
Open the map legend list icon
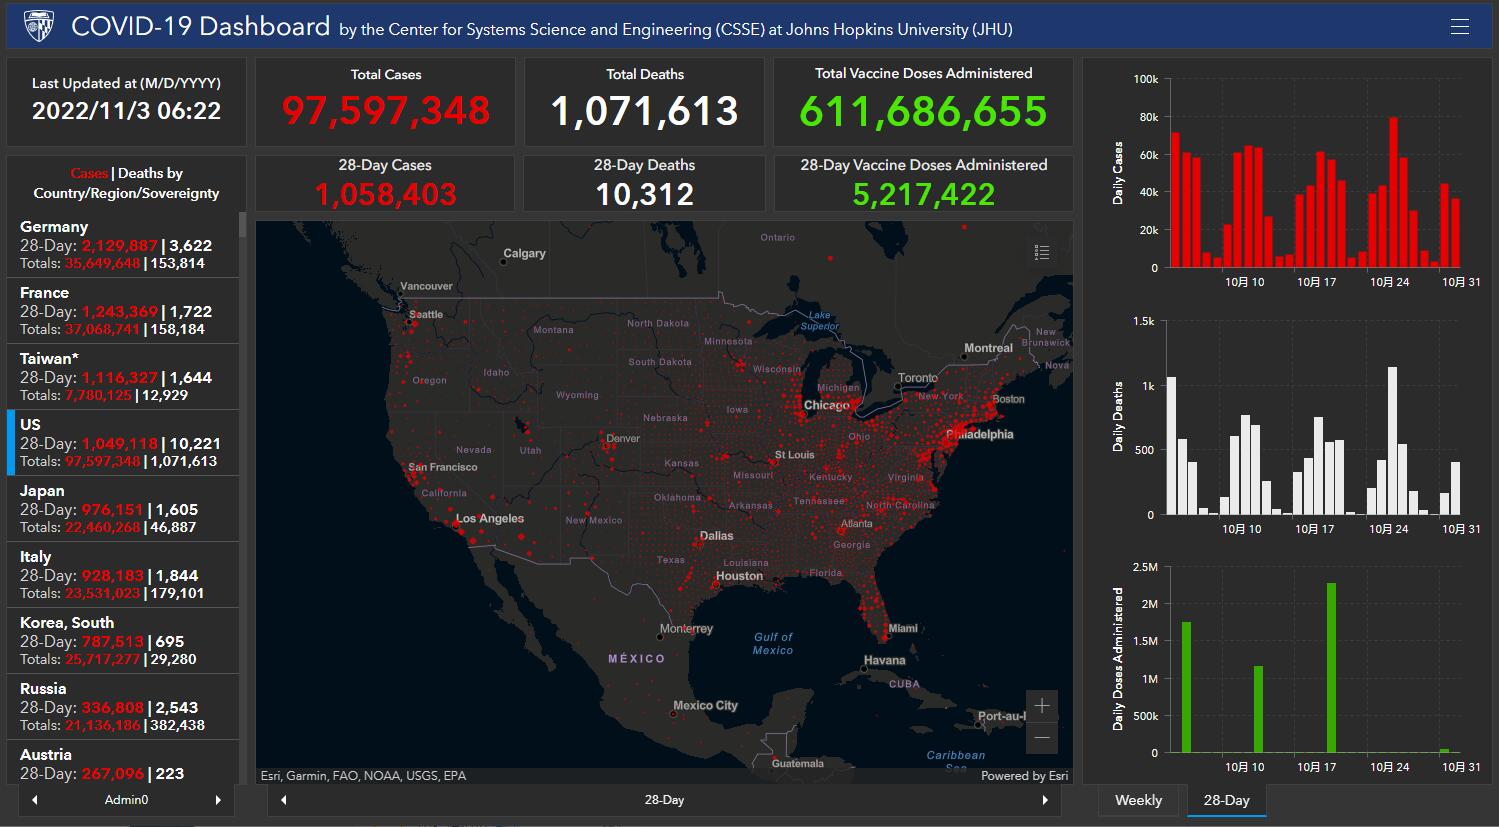click(x=1041, y=252)
